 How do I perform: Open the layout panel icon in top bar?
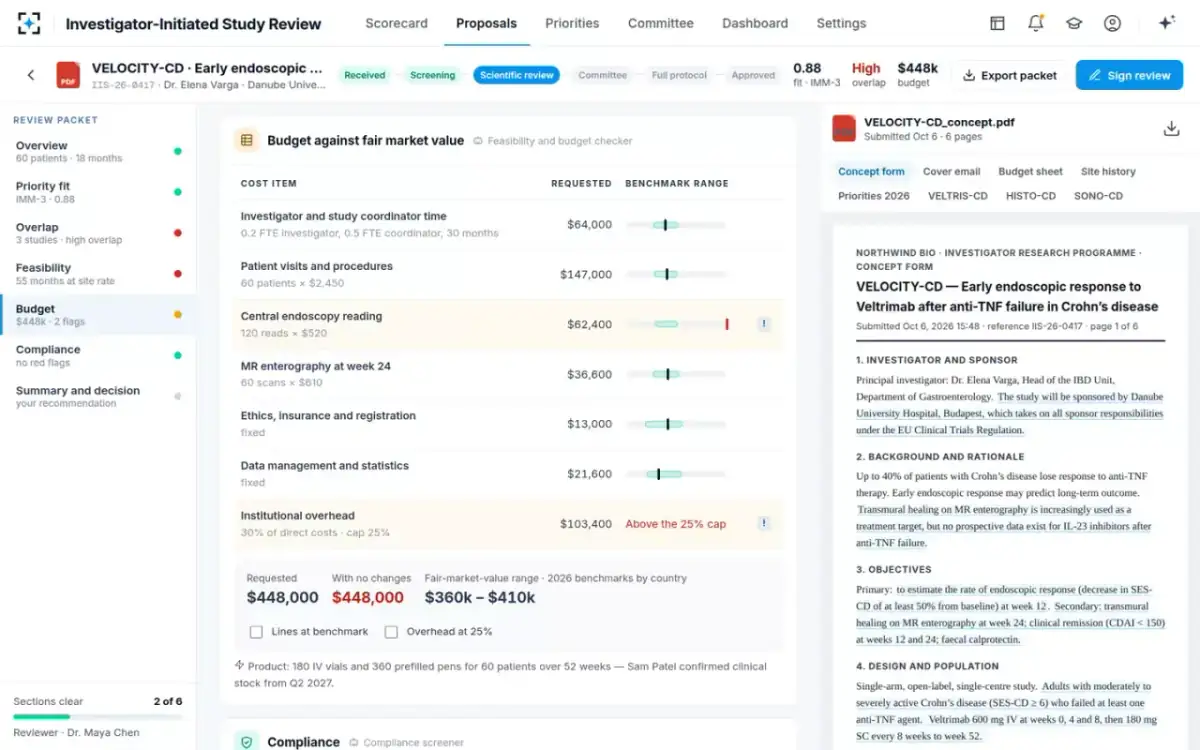(x=997, y=23)
